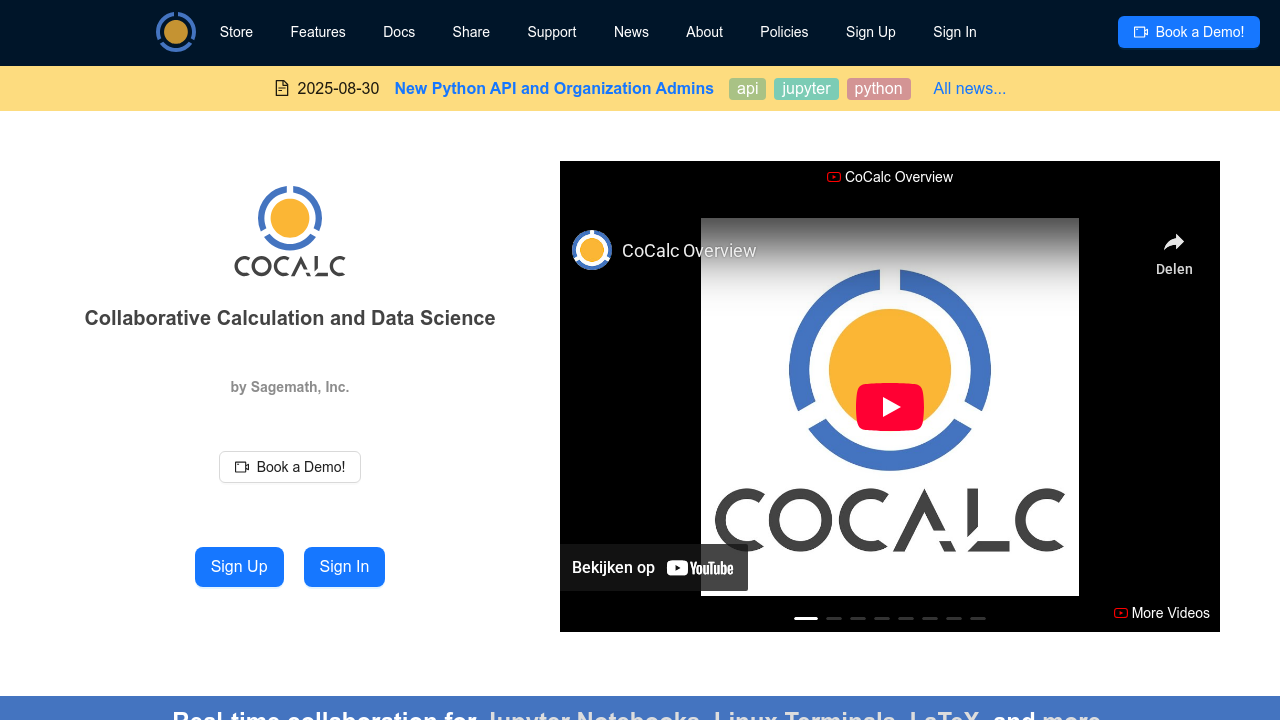Select the active first carousel indicator
Screen dimensions: 1280x720
click(805, 618)
